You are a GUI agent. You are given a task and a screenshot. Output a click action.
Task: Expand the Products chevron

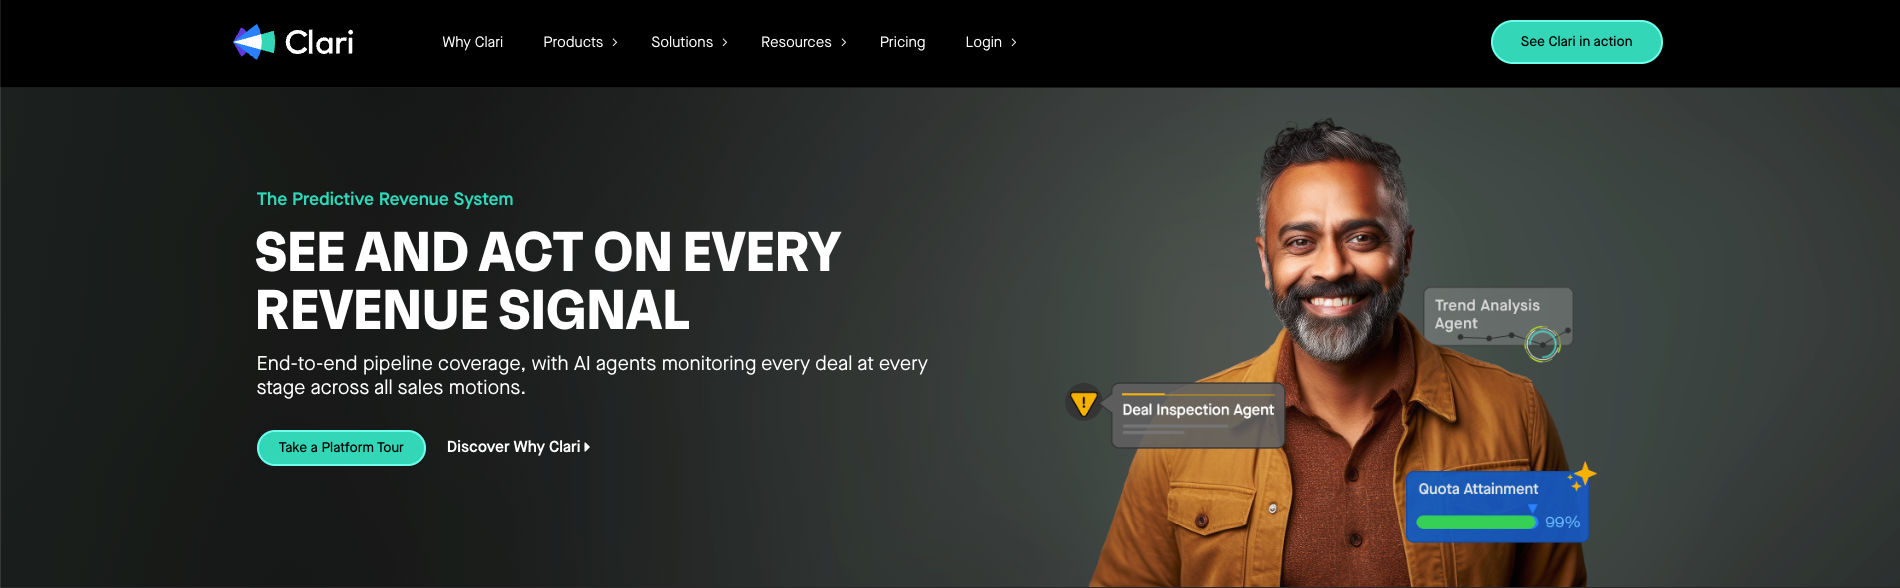coord(615,42)
